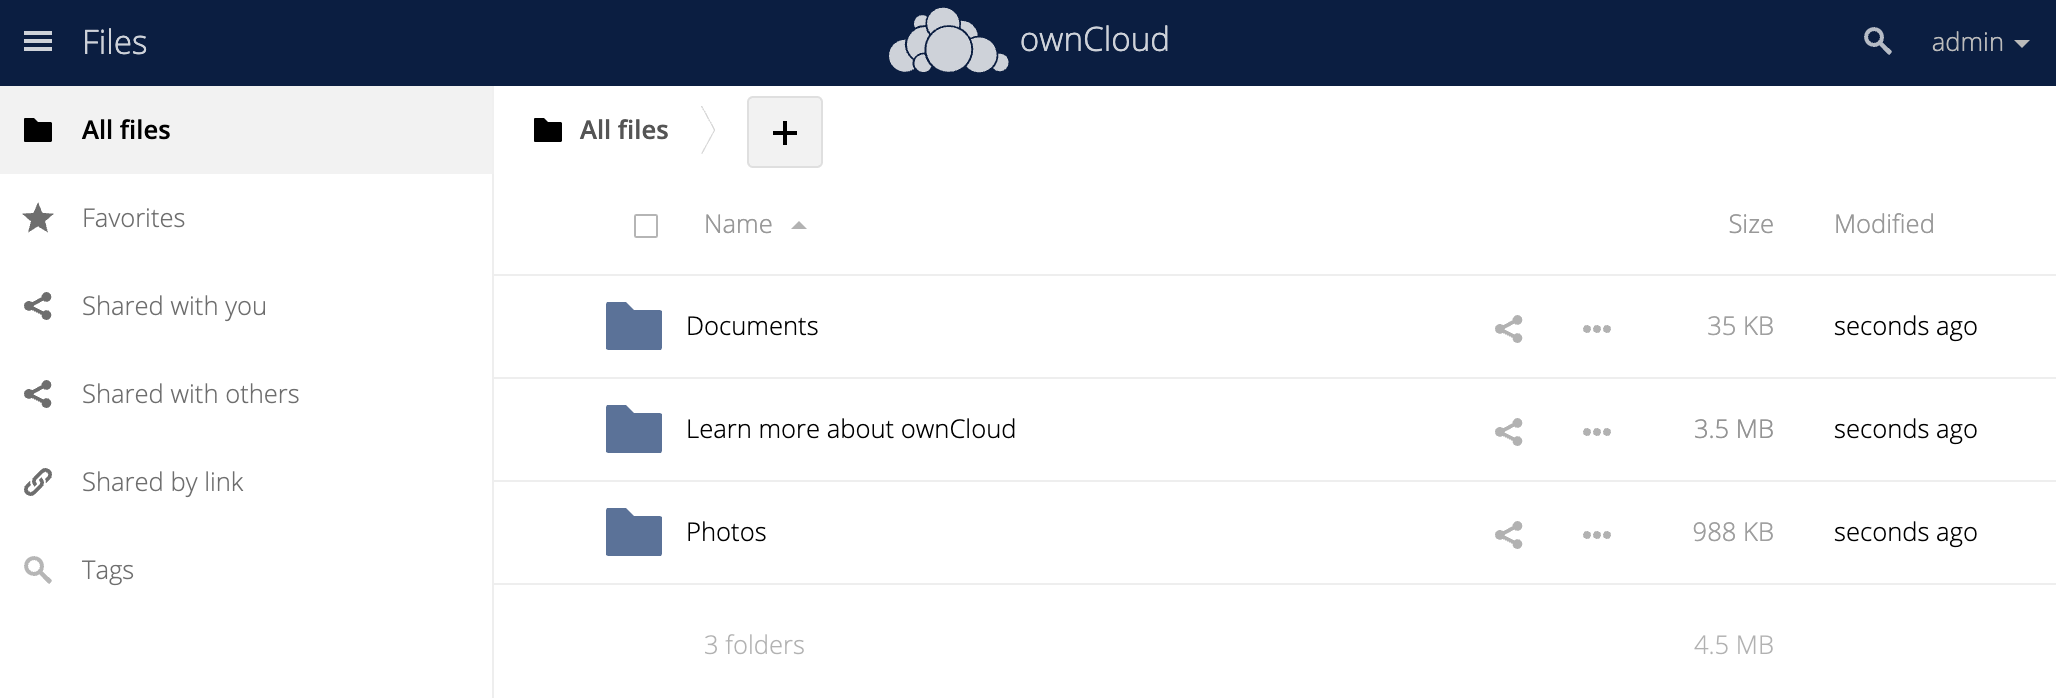
Task: Open the Documents folder
Action: coord(751,326)
